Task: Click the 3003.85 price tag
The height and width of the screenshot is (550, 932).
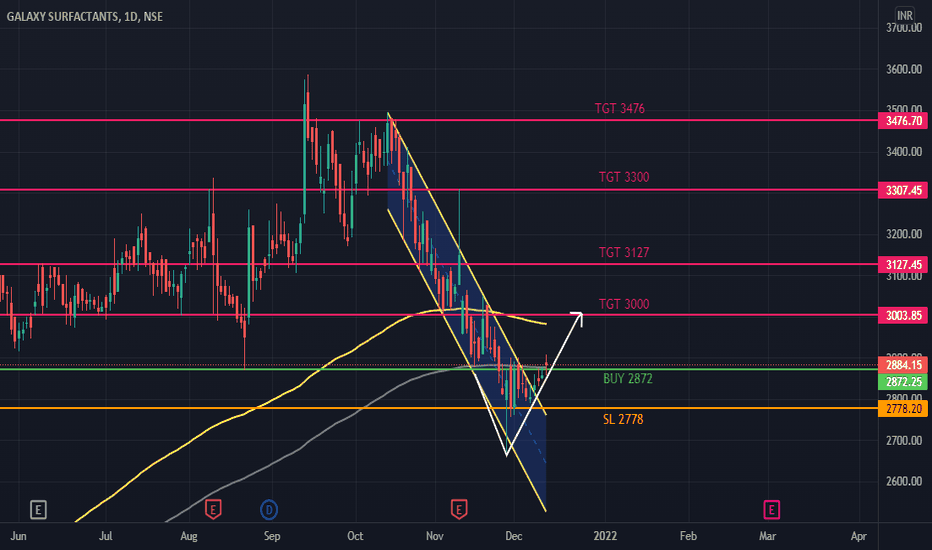Action: click(903, 315)
